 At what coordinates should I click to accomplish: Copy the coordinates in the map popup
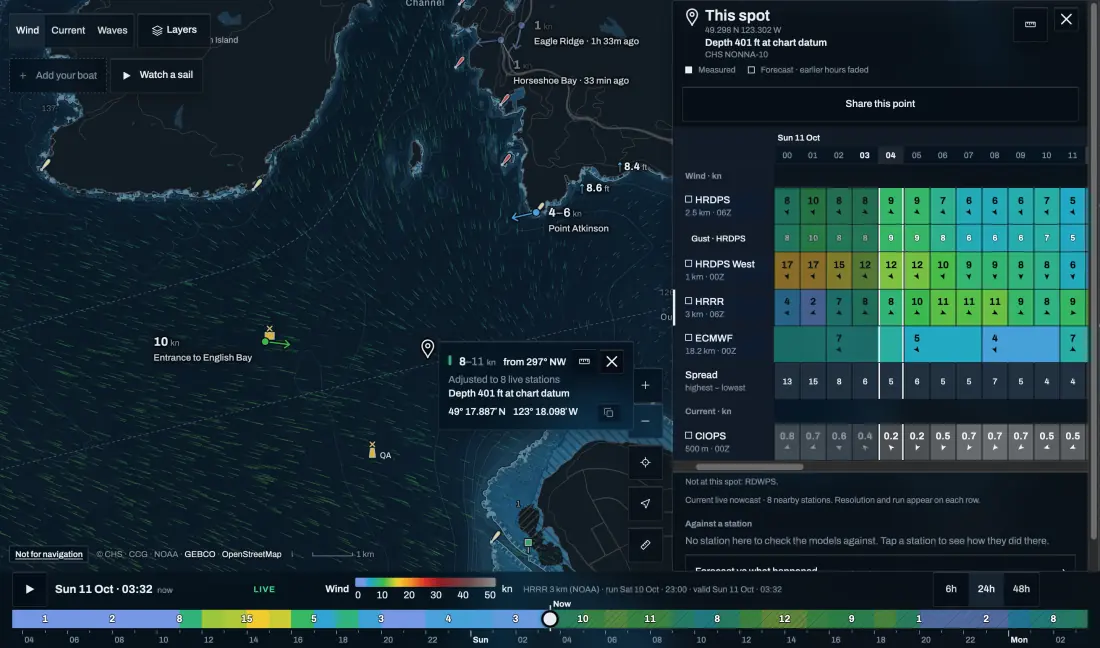pyautogui.click(x=608, y=412)
